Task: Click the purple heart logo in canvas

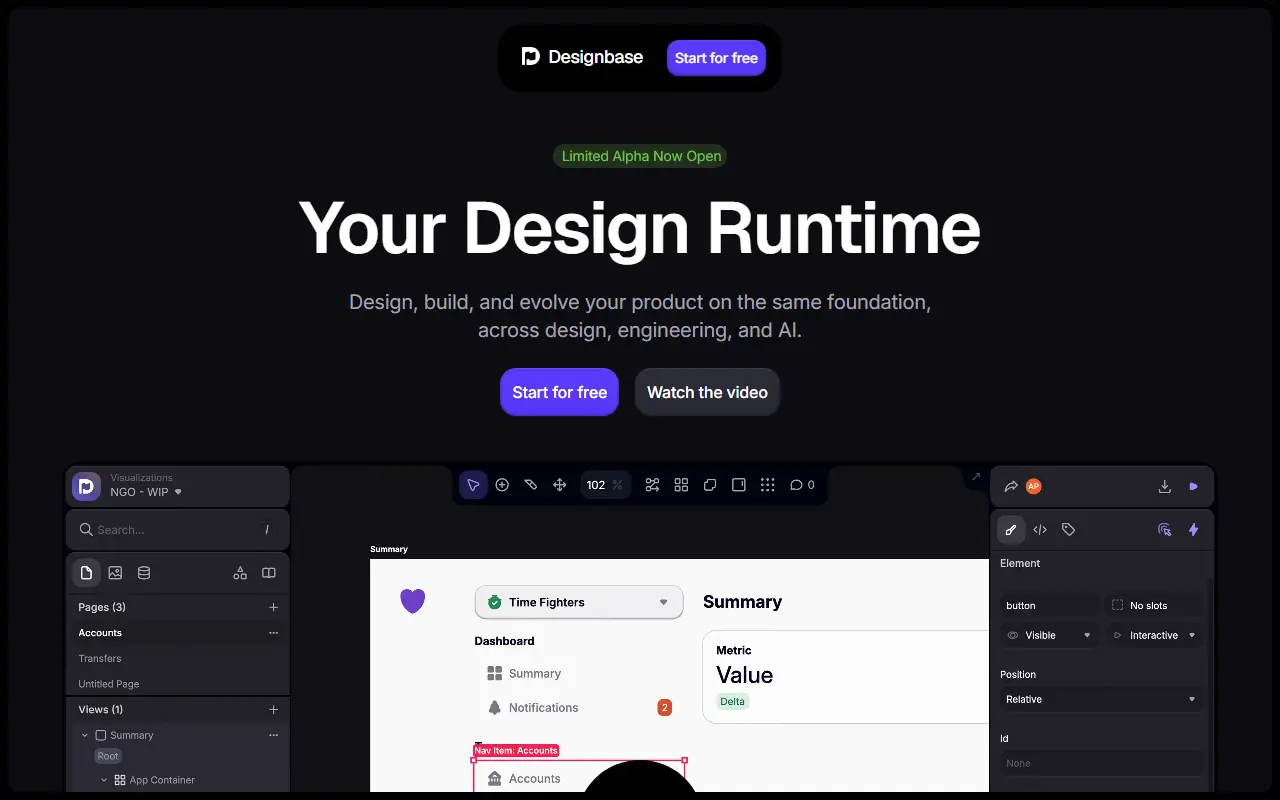Action: 413,601
